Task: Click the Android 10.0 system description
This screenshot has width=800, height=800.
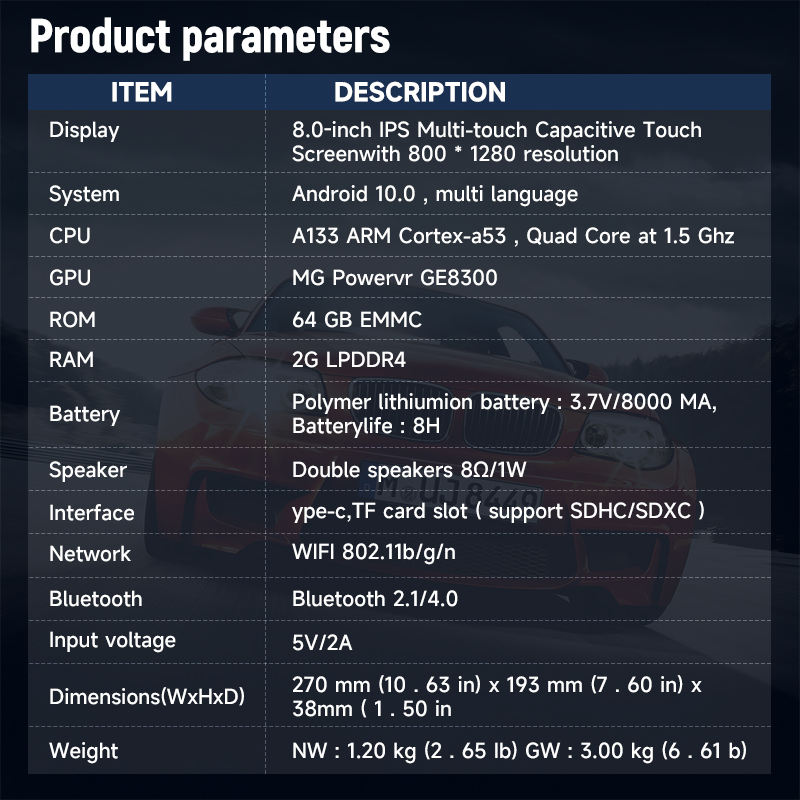Action: pyautogui.click(x=435, y=194)
